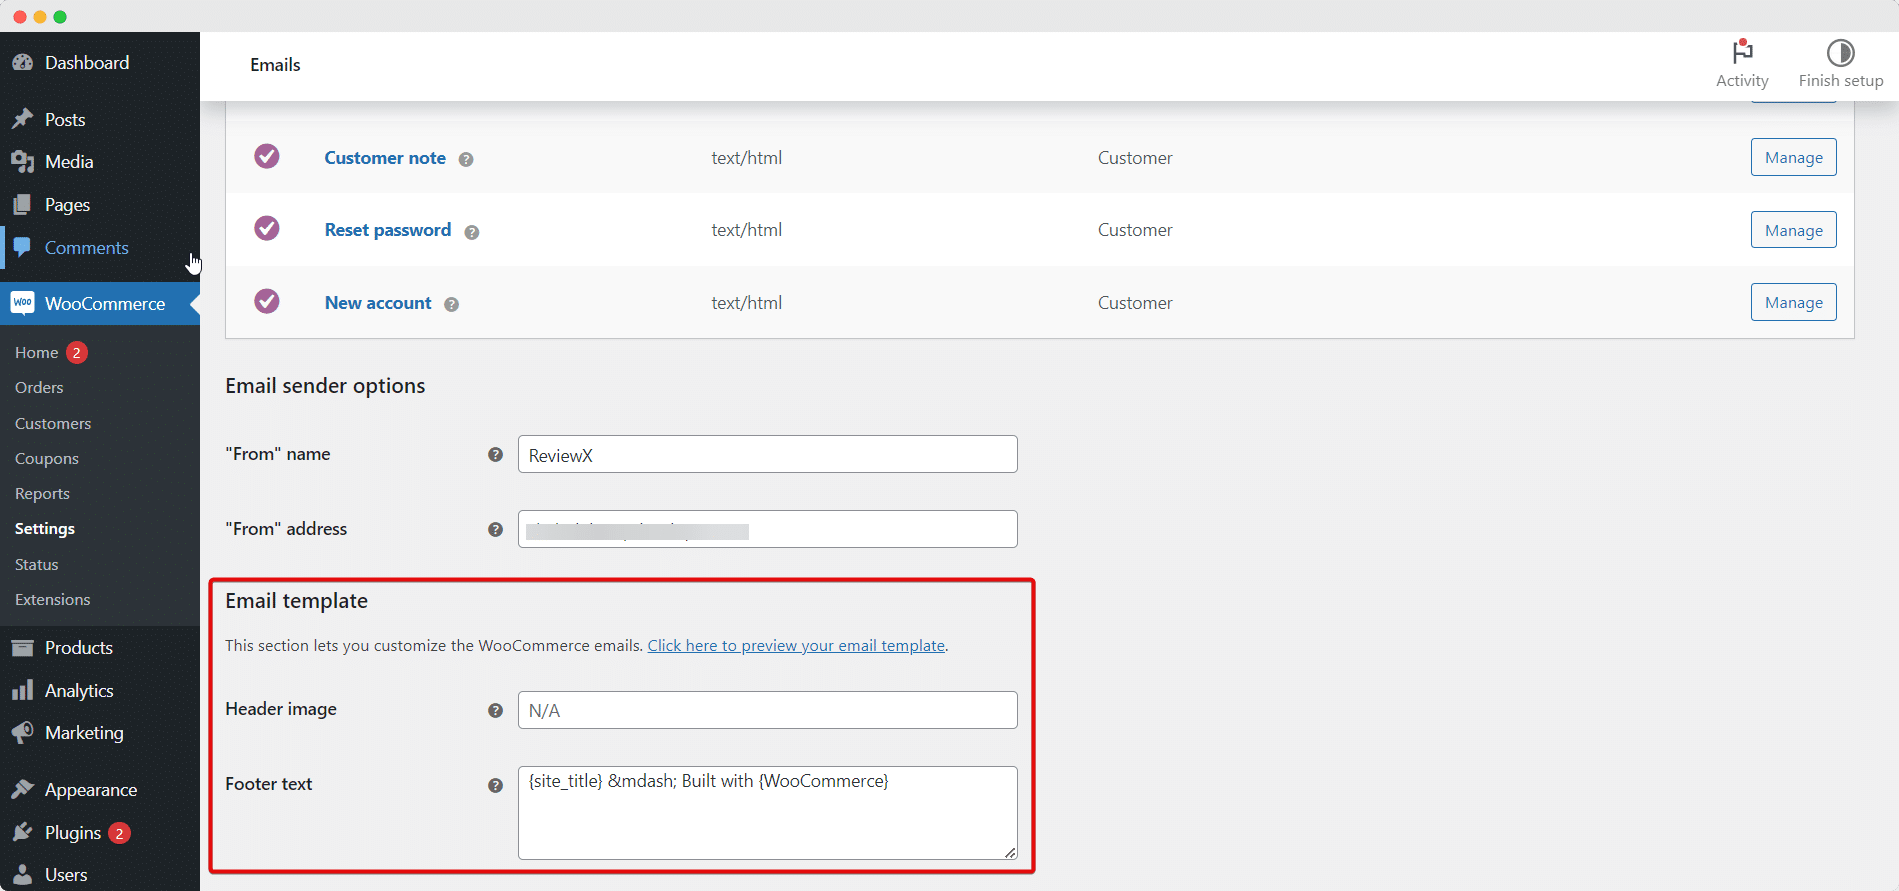
Task: Open the New account email link
Action: point(378,302)
